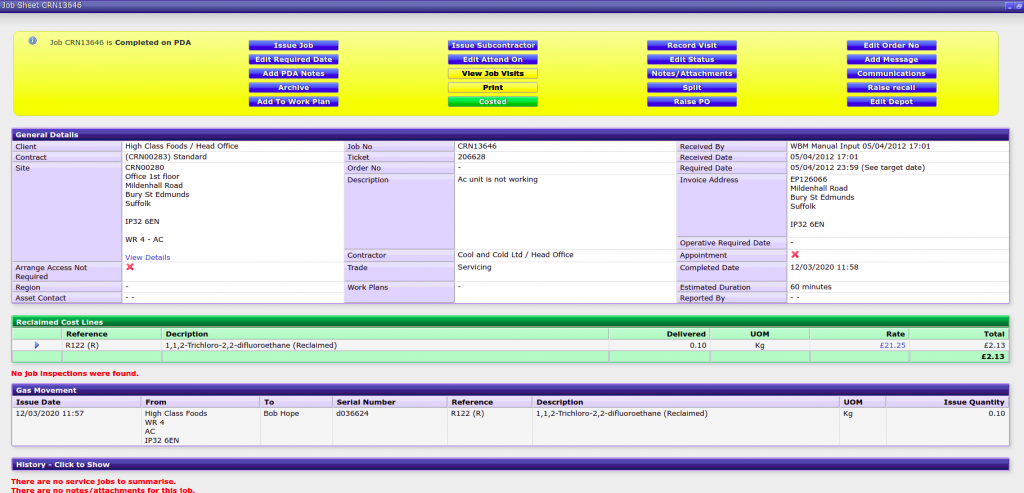Click required date '05/04/2012 23:59 (See target date)'
Viewport: 1024px width, 493px height.
(x=857, y=168)
